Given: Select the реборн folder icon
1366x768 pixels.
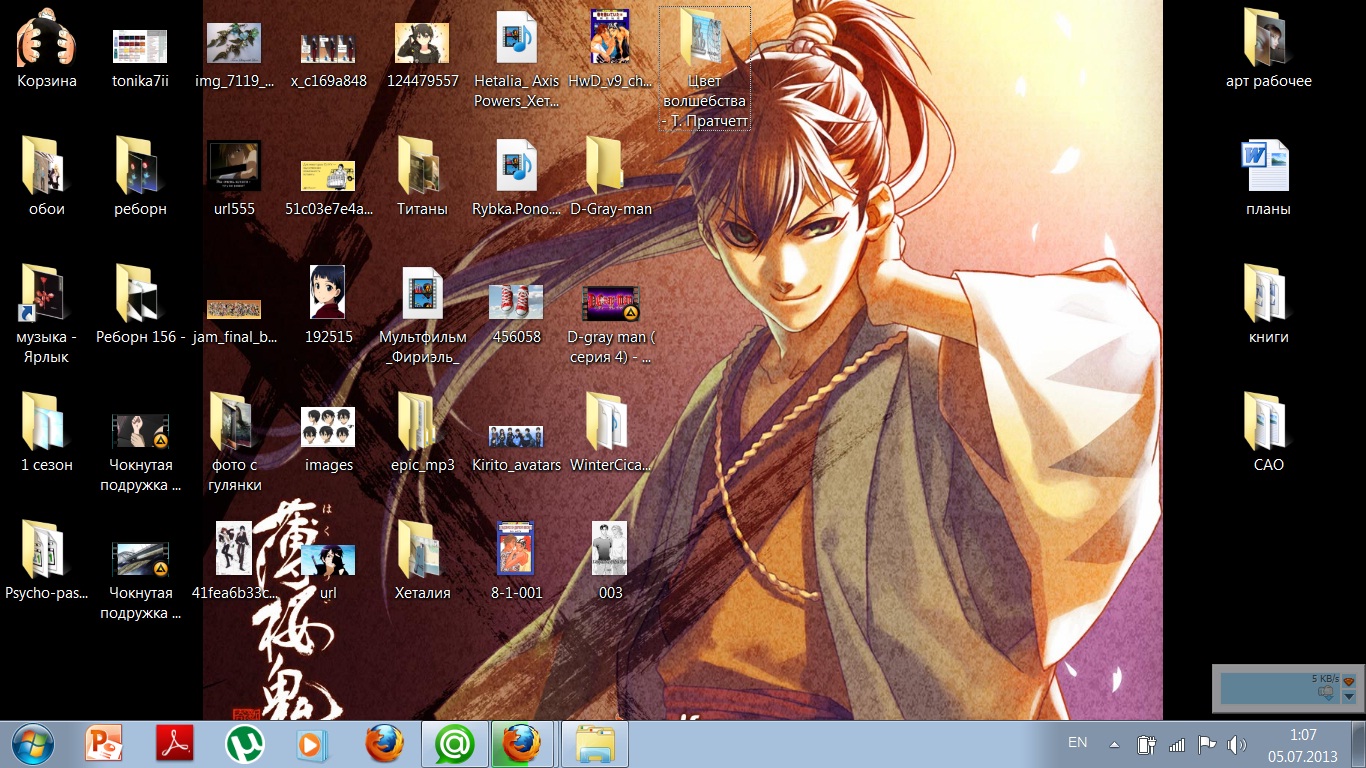Looking at the screenshot, I should (x=140, y=178).
